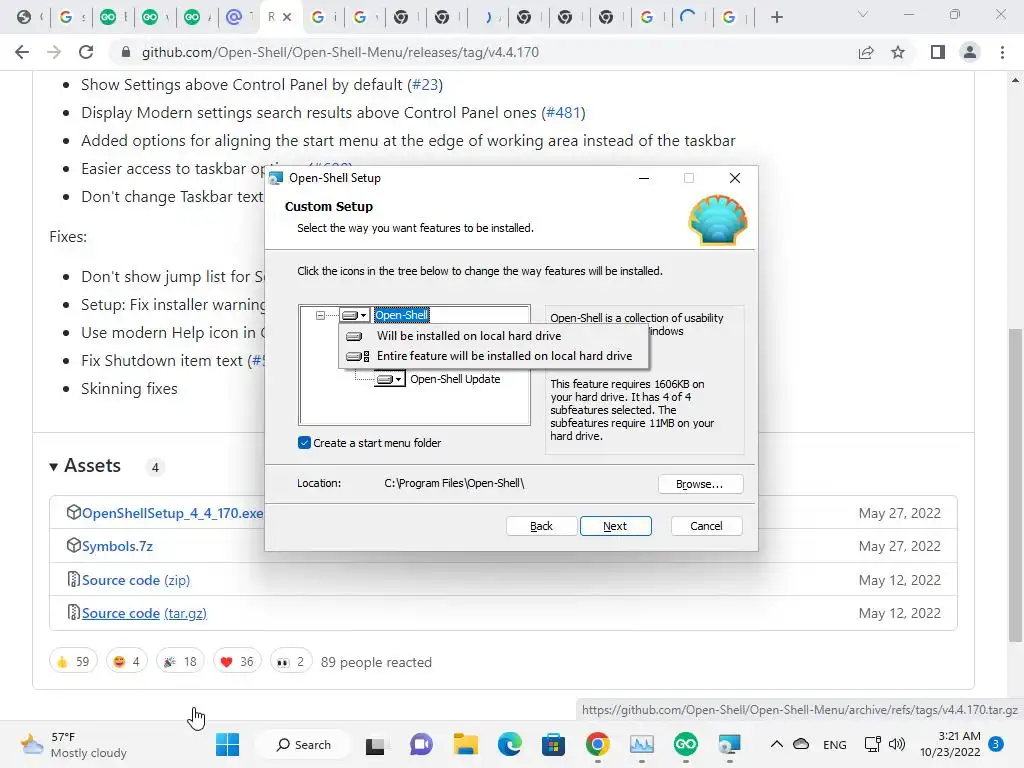Download Source code (tar.gz)
This screenshot has width=1024, height=768.
pos(144,614)
